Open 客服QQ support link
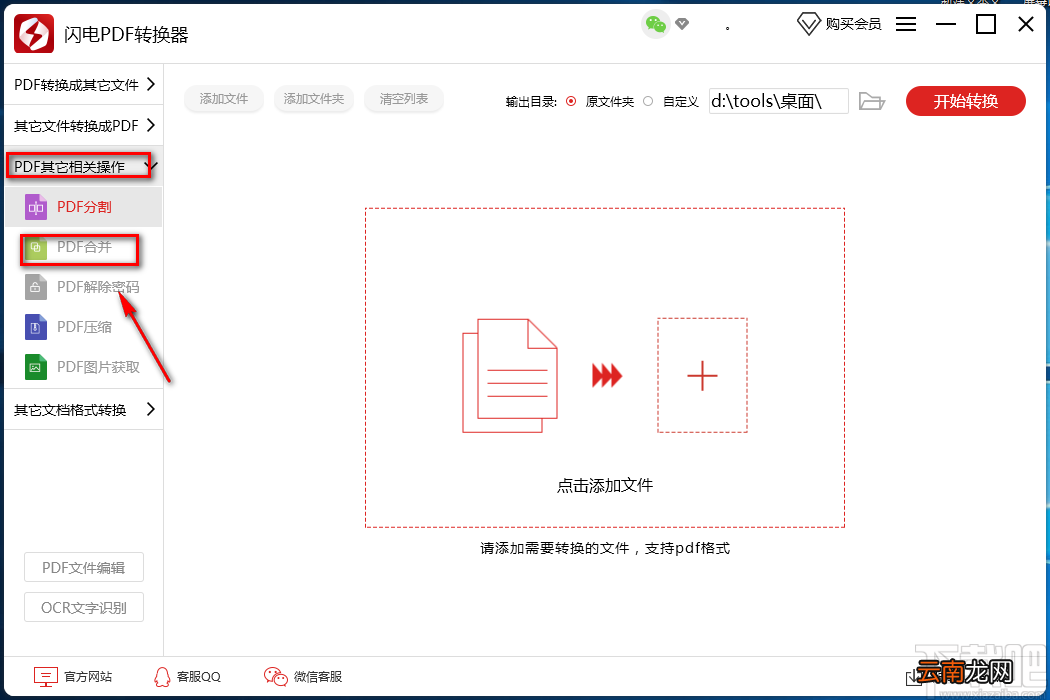1050x700 pixels. [x=199, y=677]
